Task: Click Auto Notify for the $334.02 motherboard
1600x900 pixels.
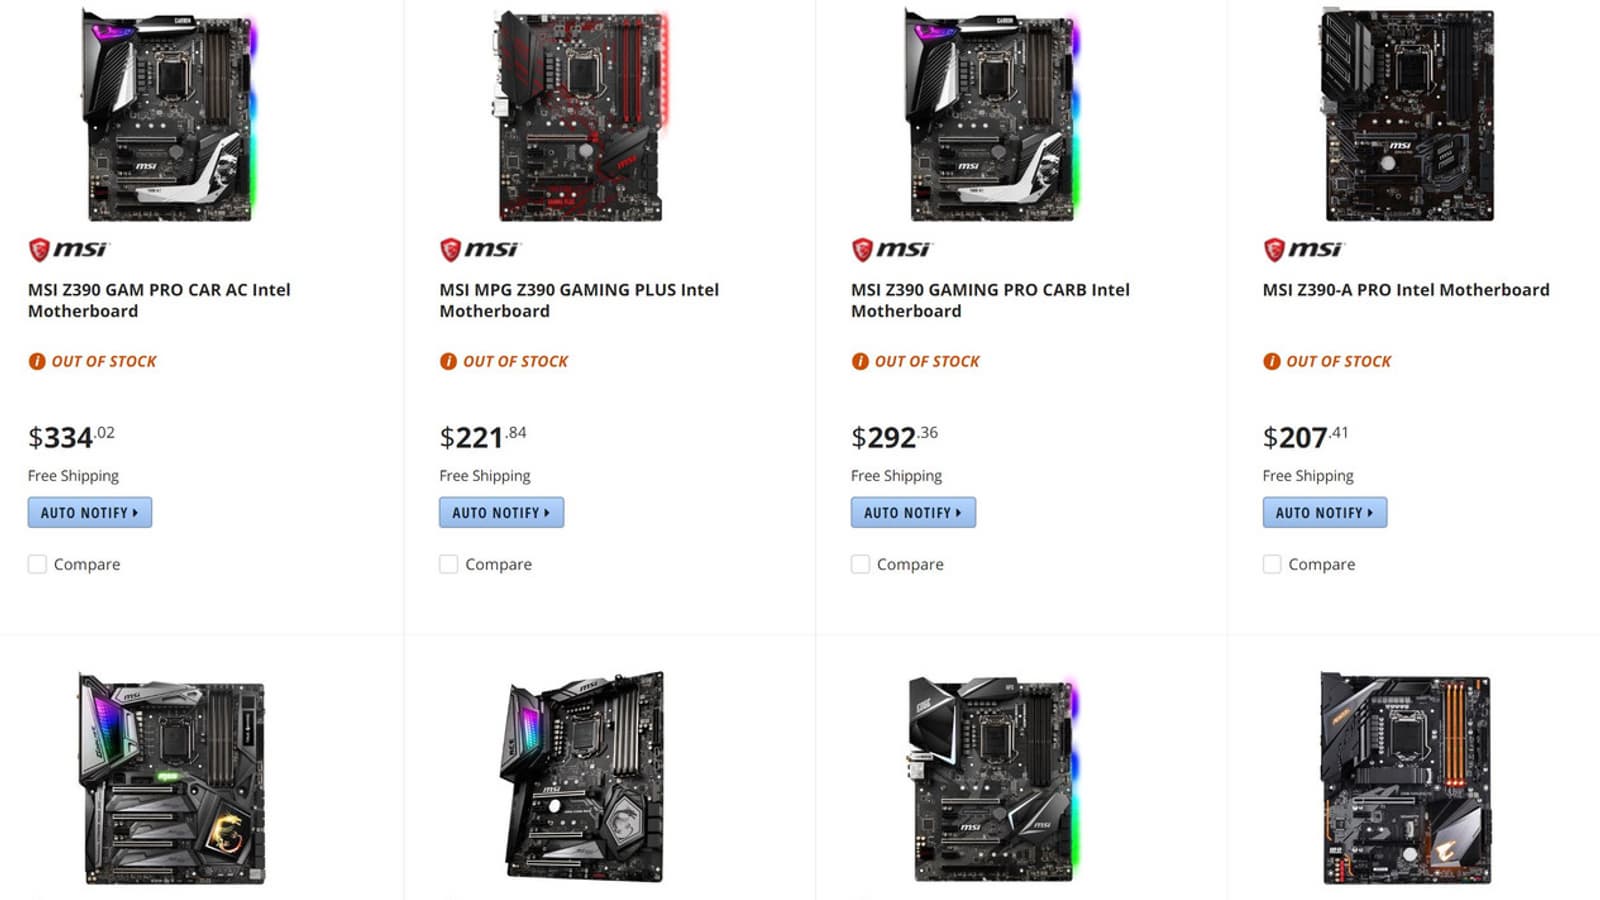Action: pyautogui.click(x=90, y=512)
